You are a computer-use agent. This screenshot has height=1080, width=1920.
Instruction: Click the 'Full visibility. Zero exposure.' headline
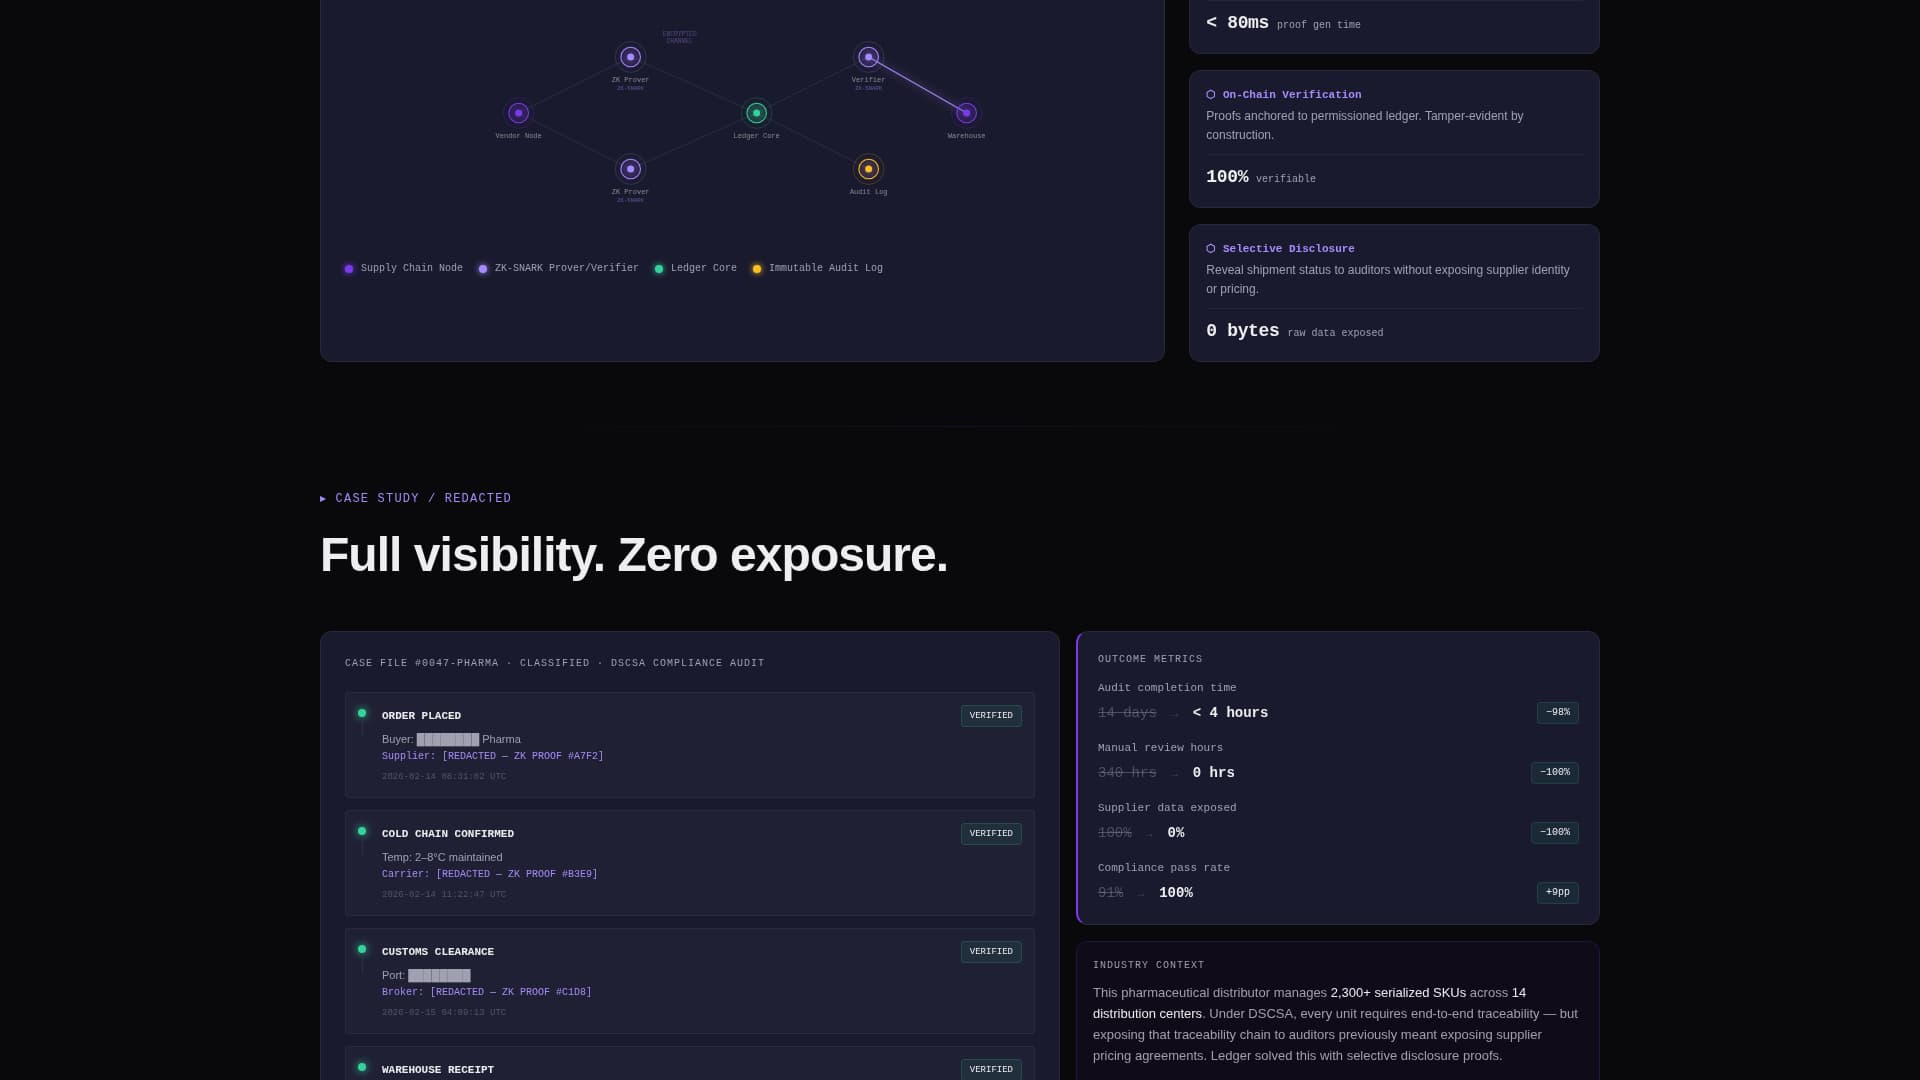[634, 555]
